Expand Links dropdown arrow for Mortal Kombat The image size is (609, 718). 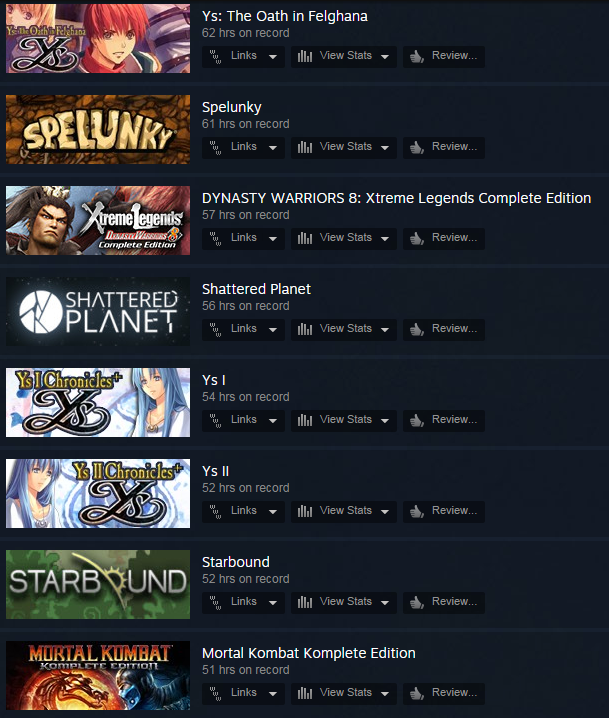click(x=273, y=694)
